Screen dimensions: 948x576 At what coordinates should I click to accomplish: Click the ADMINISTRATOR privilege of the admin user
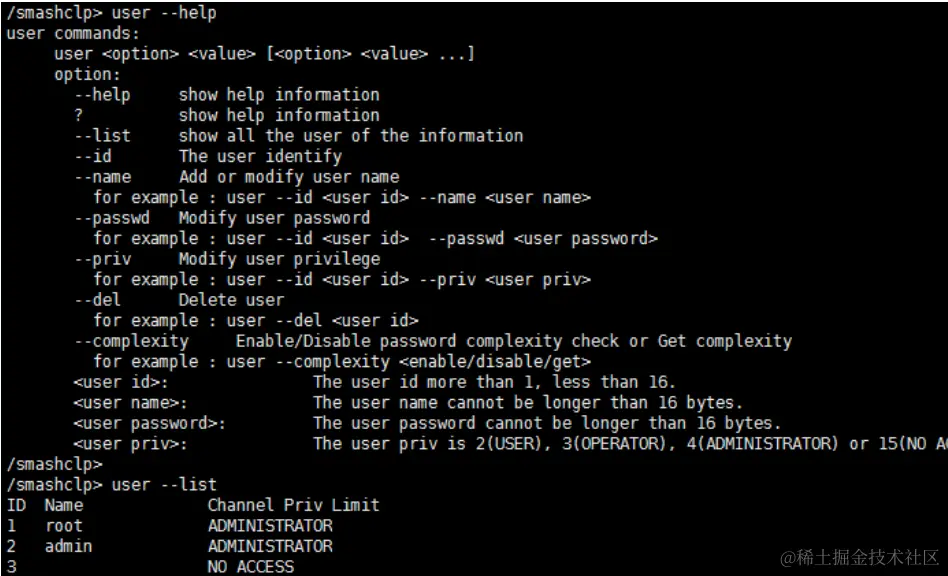tap(270, 546)
